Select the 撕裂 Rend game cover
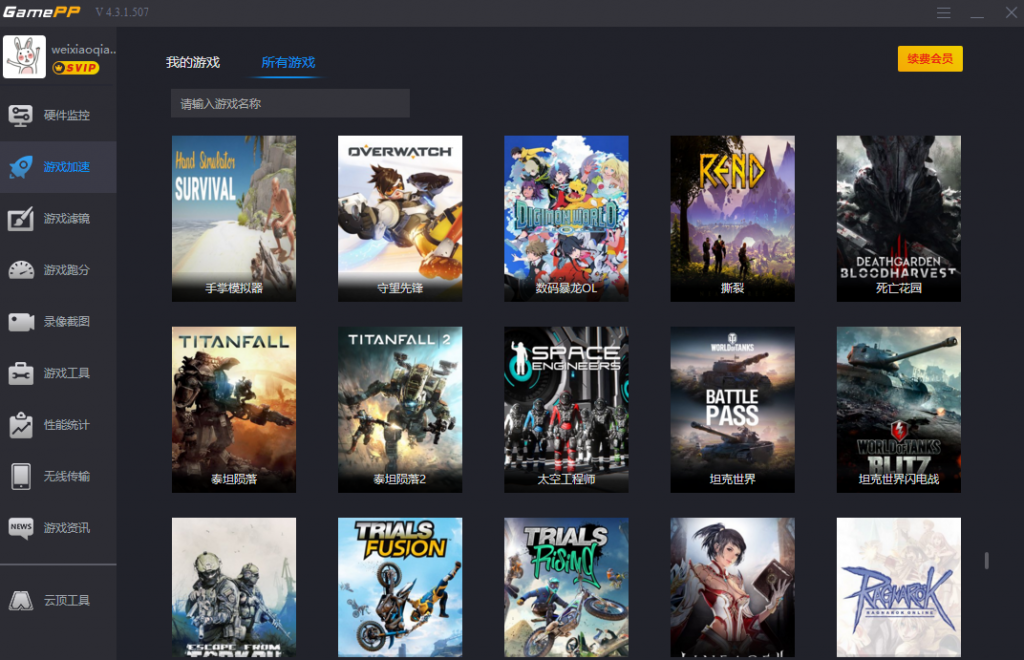 click(x=732, y=219)
